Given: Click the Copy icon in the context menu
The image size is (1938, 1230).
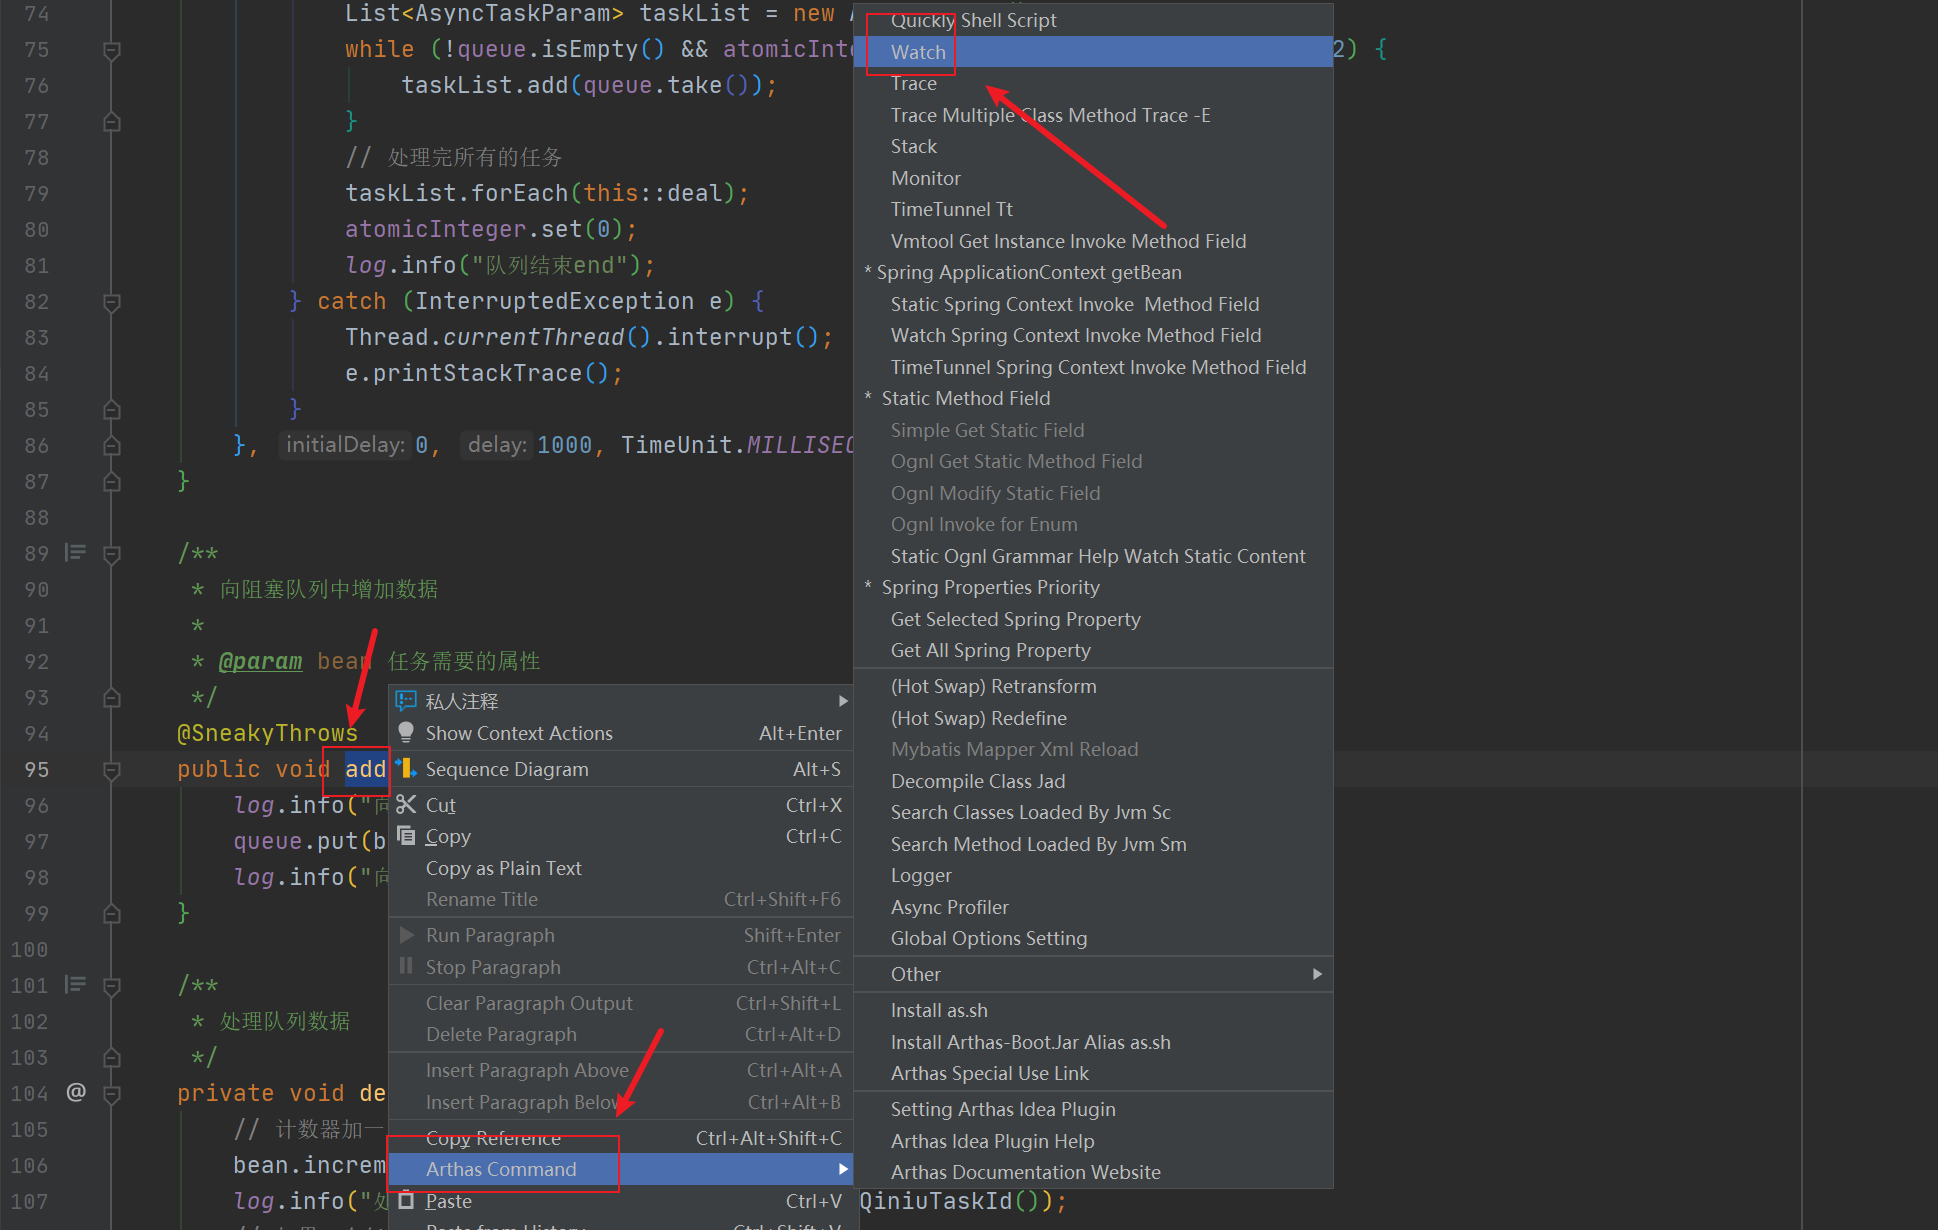Looking at the screenshot, I should (406, 836).
